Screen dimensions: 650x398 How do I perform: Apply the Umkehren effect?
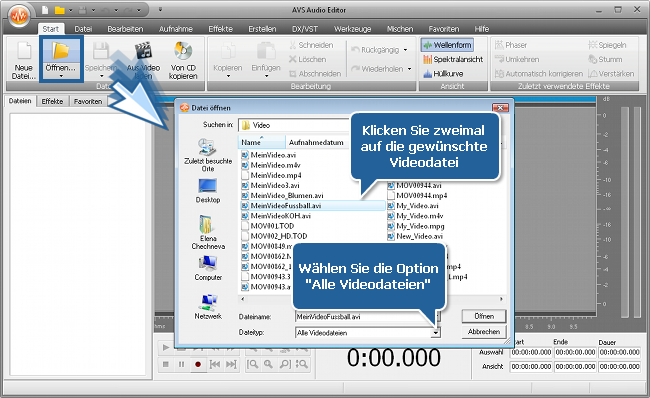(517, 59)
